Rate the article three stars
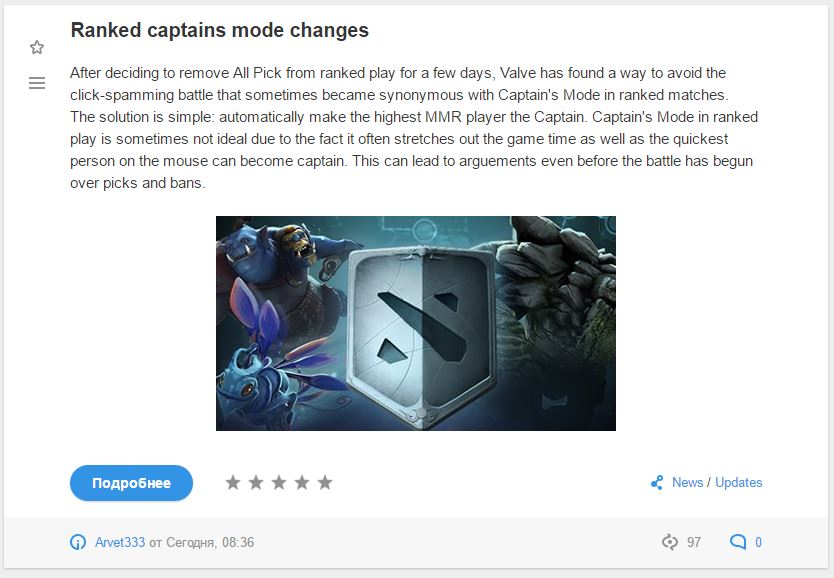Screen dimensions: 834x578 point(279,482)
